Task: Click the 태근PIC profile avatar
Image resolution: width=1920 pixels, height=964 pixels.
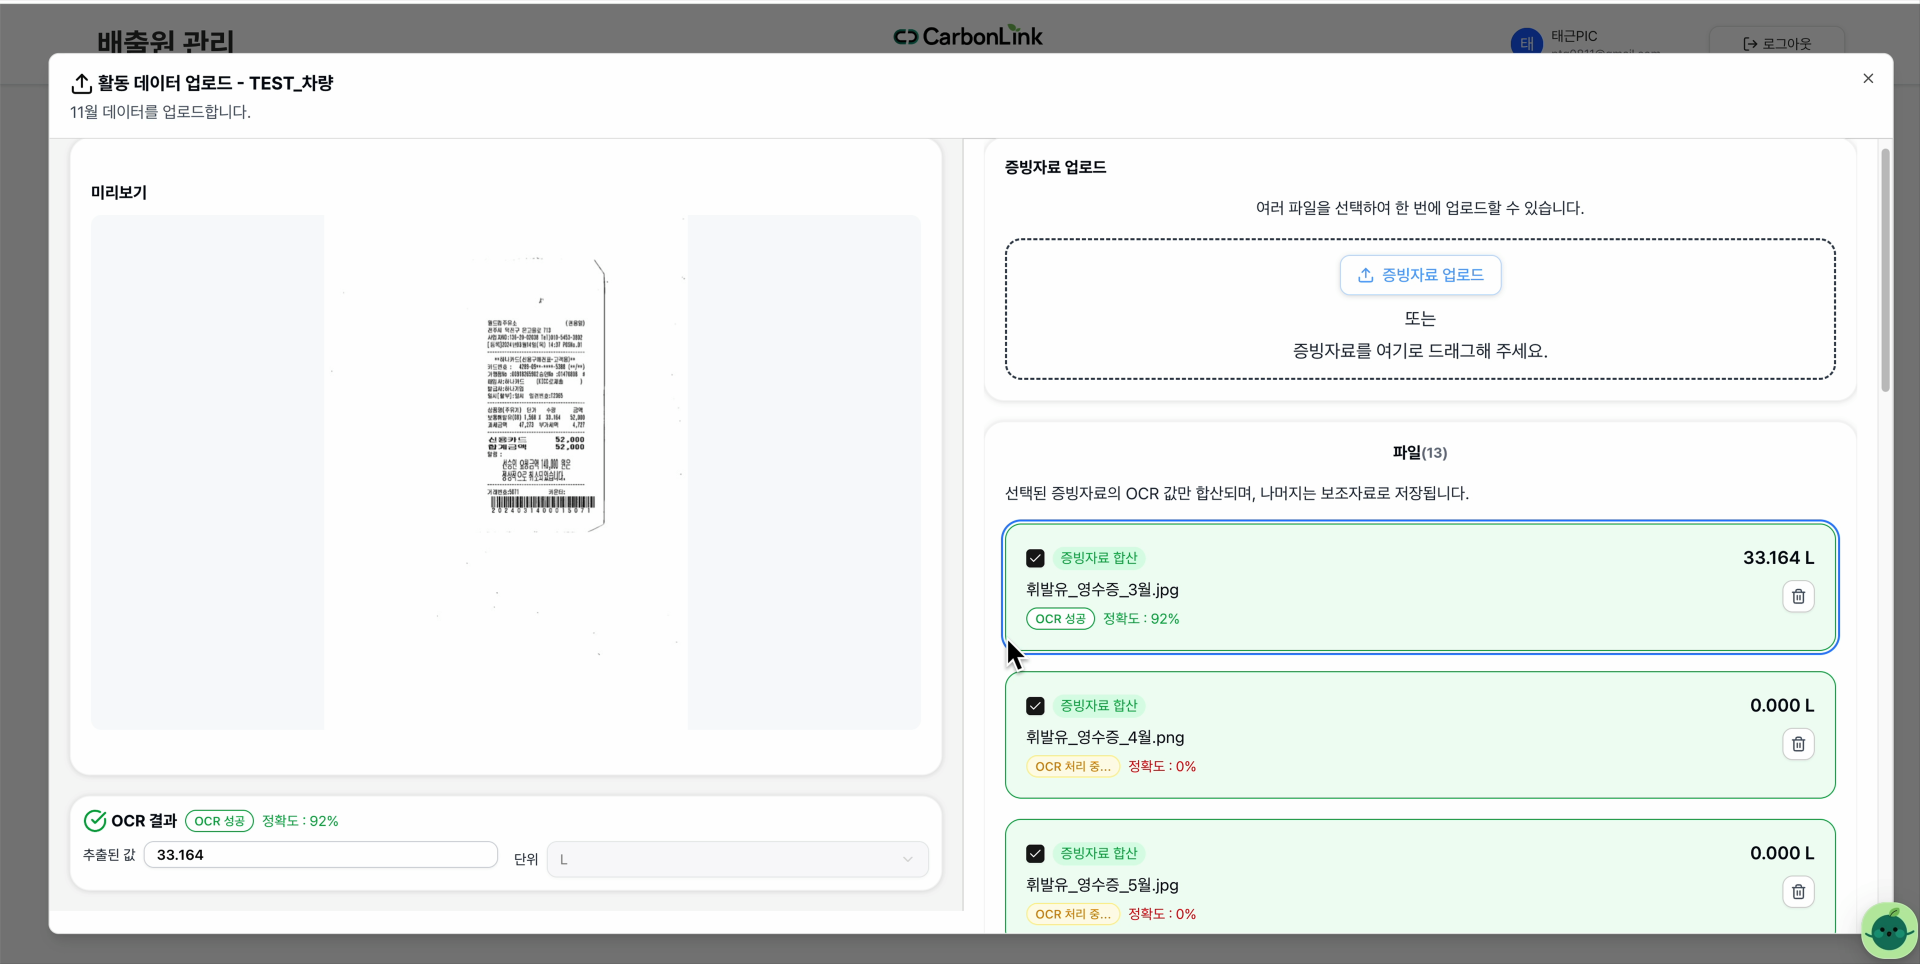Action: pyautogui.click(x=1526, y=42)
